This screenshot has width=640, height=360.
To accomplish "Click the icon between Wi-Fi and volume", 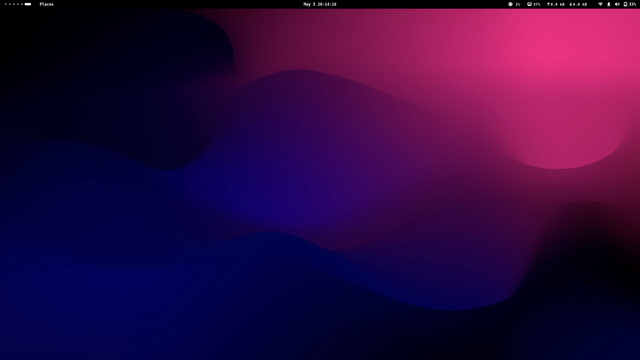I will pyautogui.click(x=609, y=4).
